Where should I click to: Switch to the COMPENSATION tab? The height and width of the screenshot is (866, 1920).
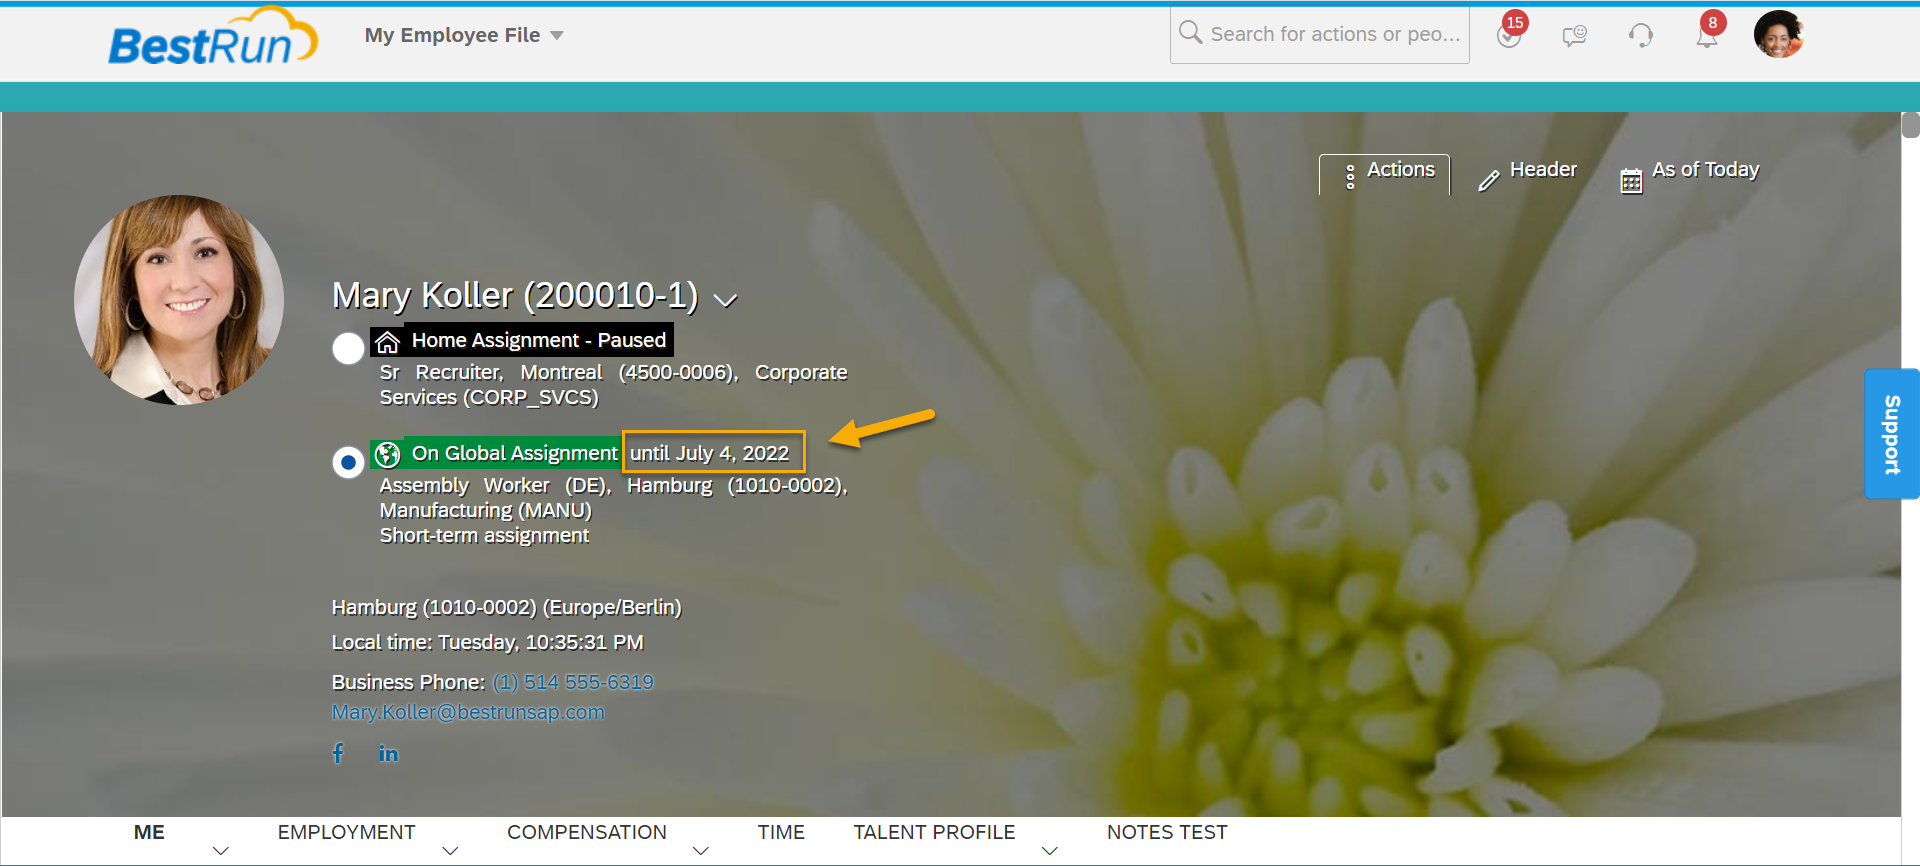(x=587, y=832)
